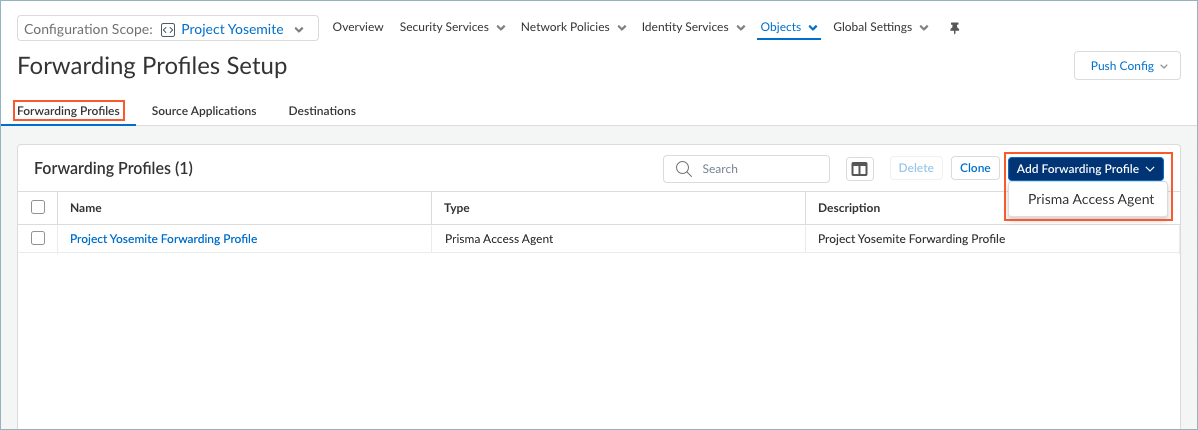
Task: Click the Clone button
Action: click(x=975, y=169)
